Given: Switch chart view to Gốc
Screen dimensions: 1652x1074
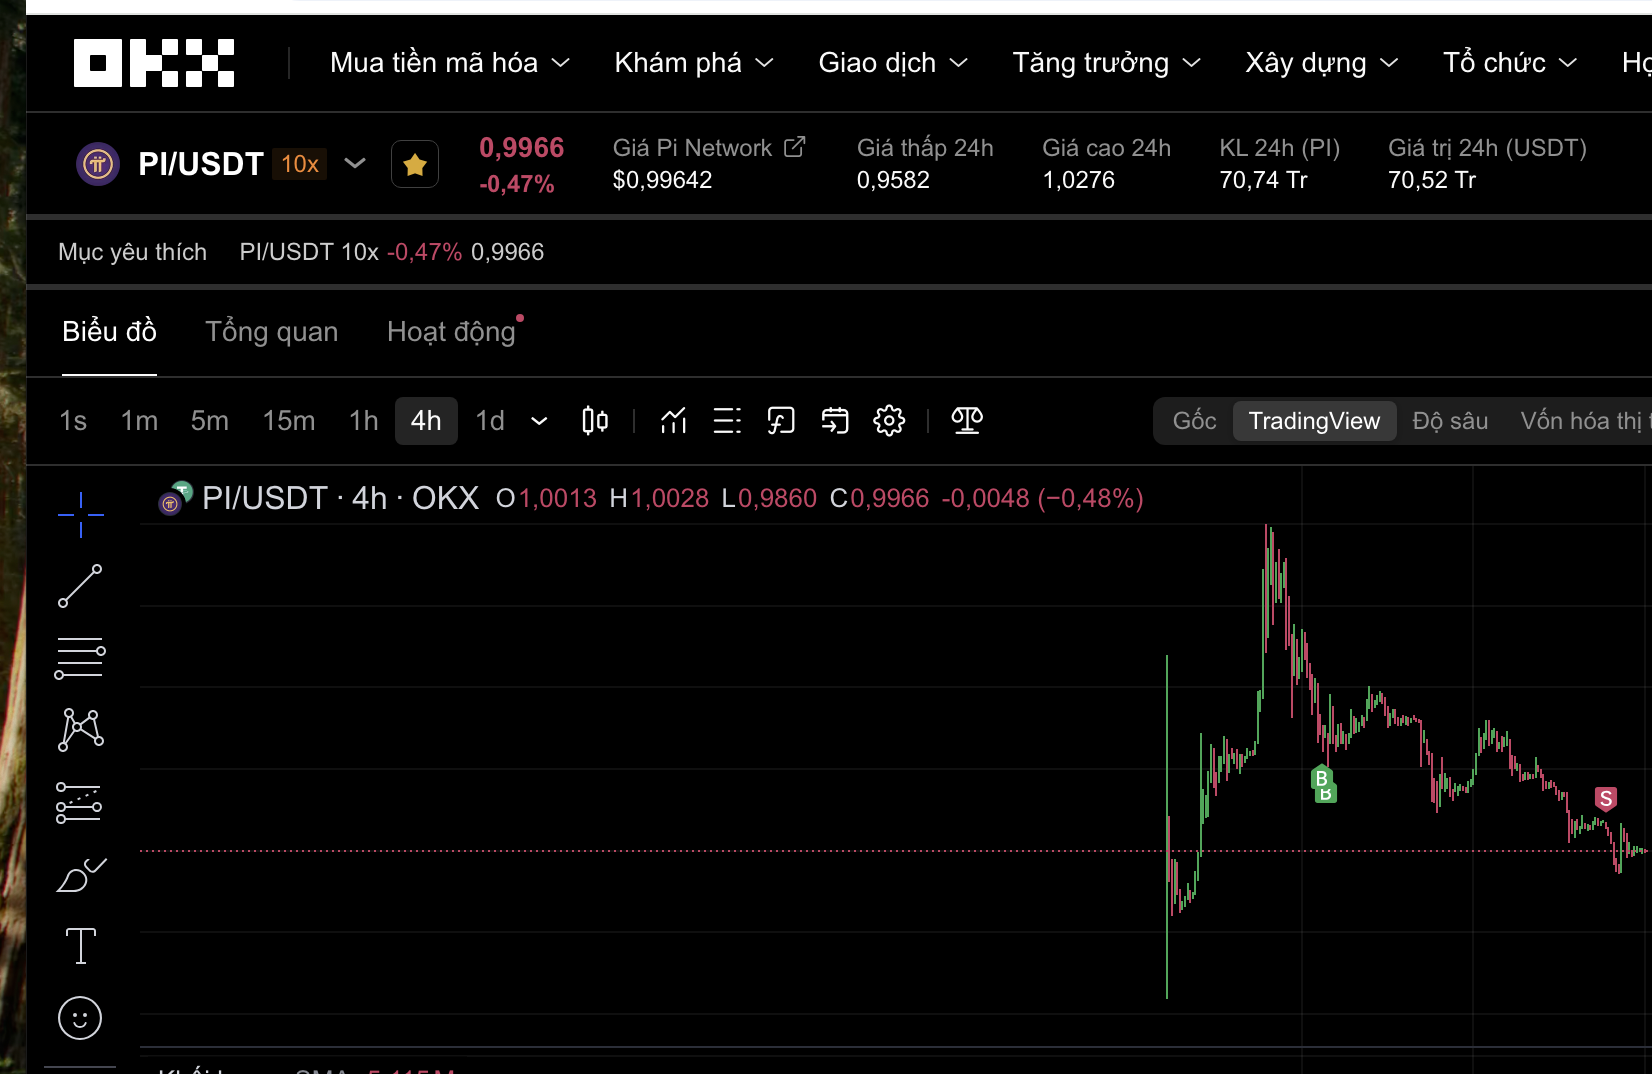Looking at the screenshot, I should point(1195,421).
